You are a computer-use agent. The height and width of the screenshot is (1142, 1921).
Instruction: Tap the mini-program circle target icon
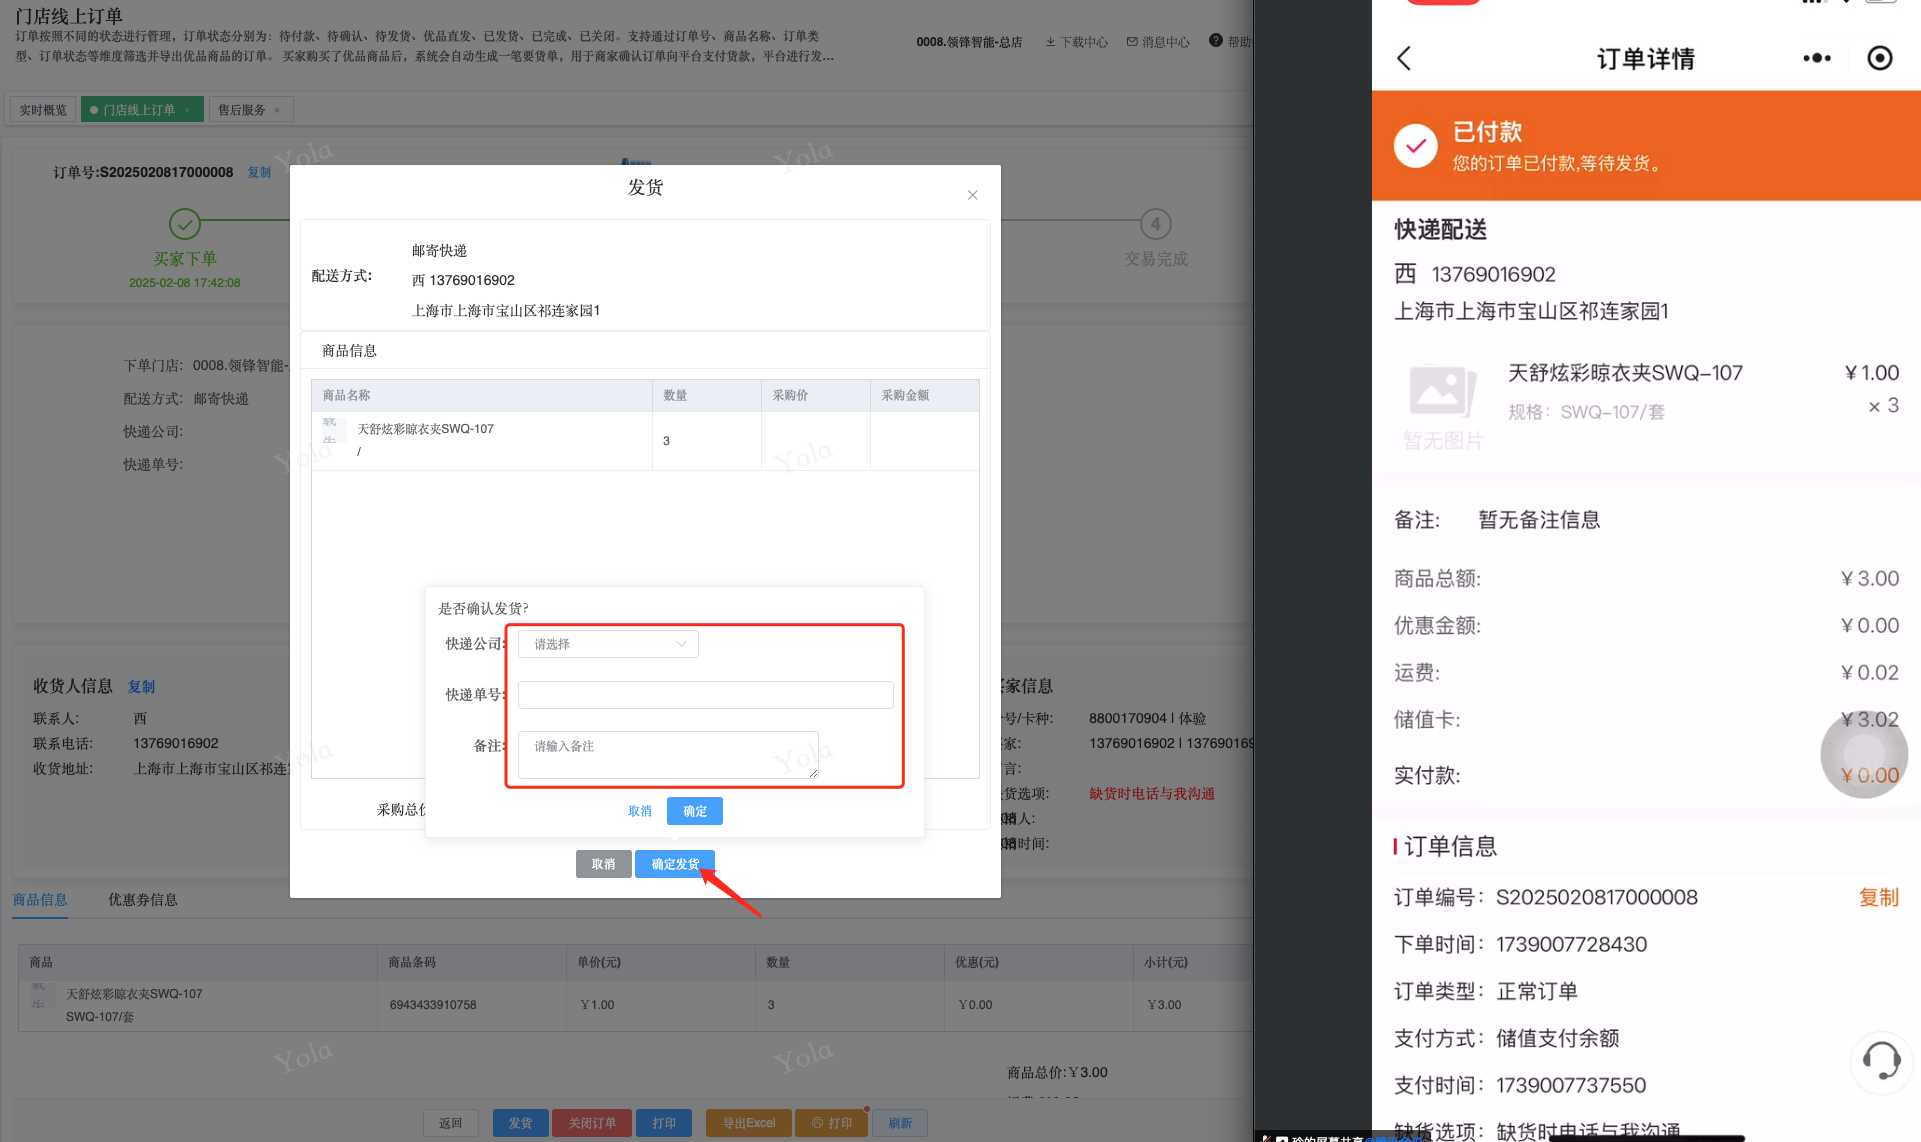[x=1879, y=59]
